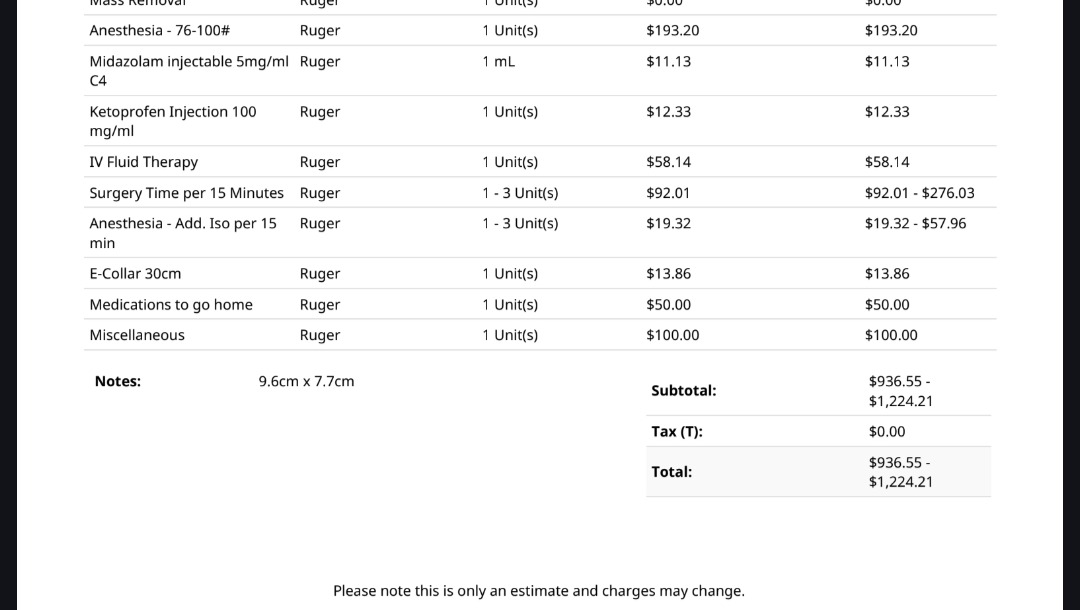The height and width of the screenshot is (610, 1080).
Task: Select the 1 mL Midazolam quantity
Action: [498, 61]
